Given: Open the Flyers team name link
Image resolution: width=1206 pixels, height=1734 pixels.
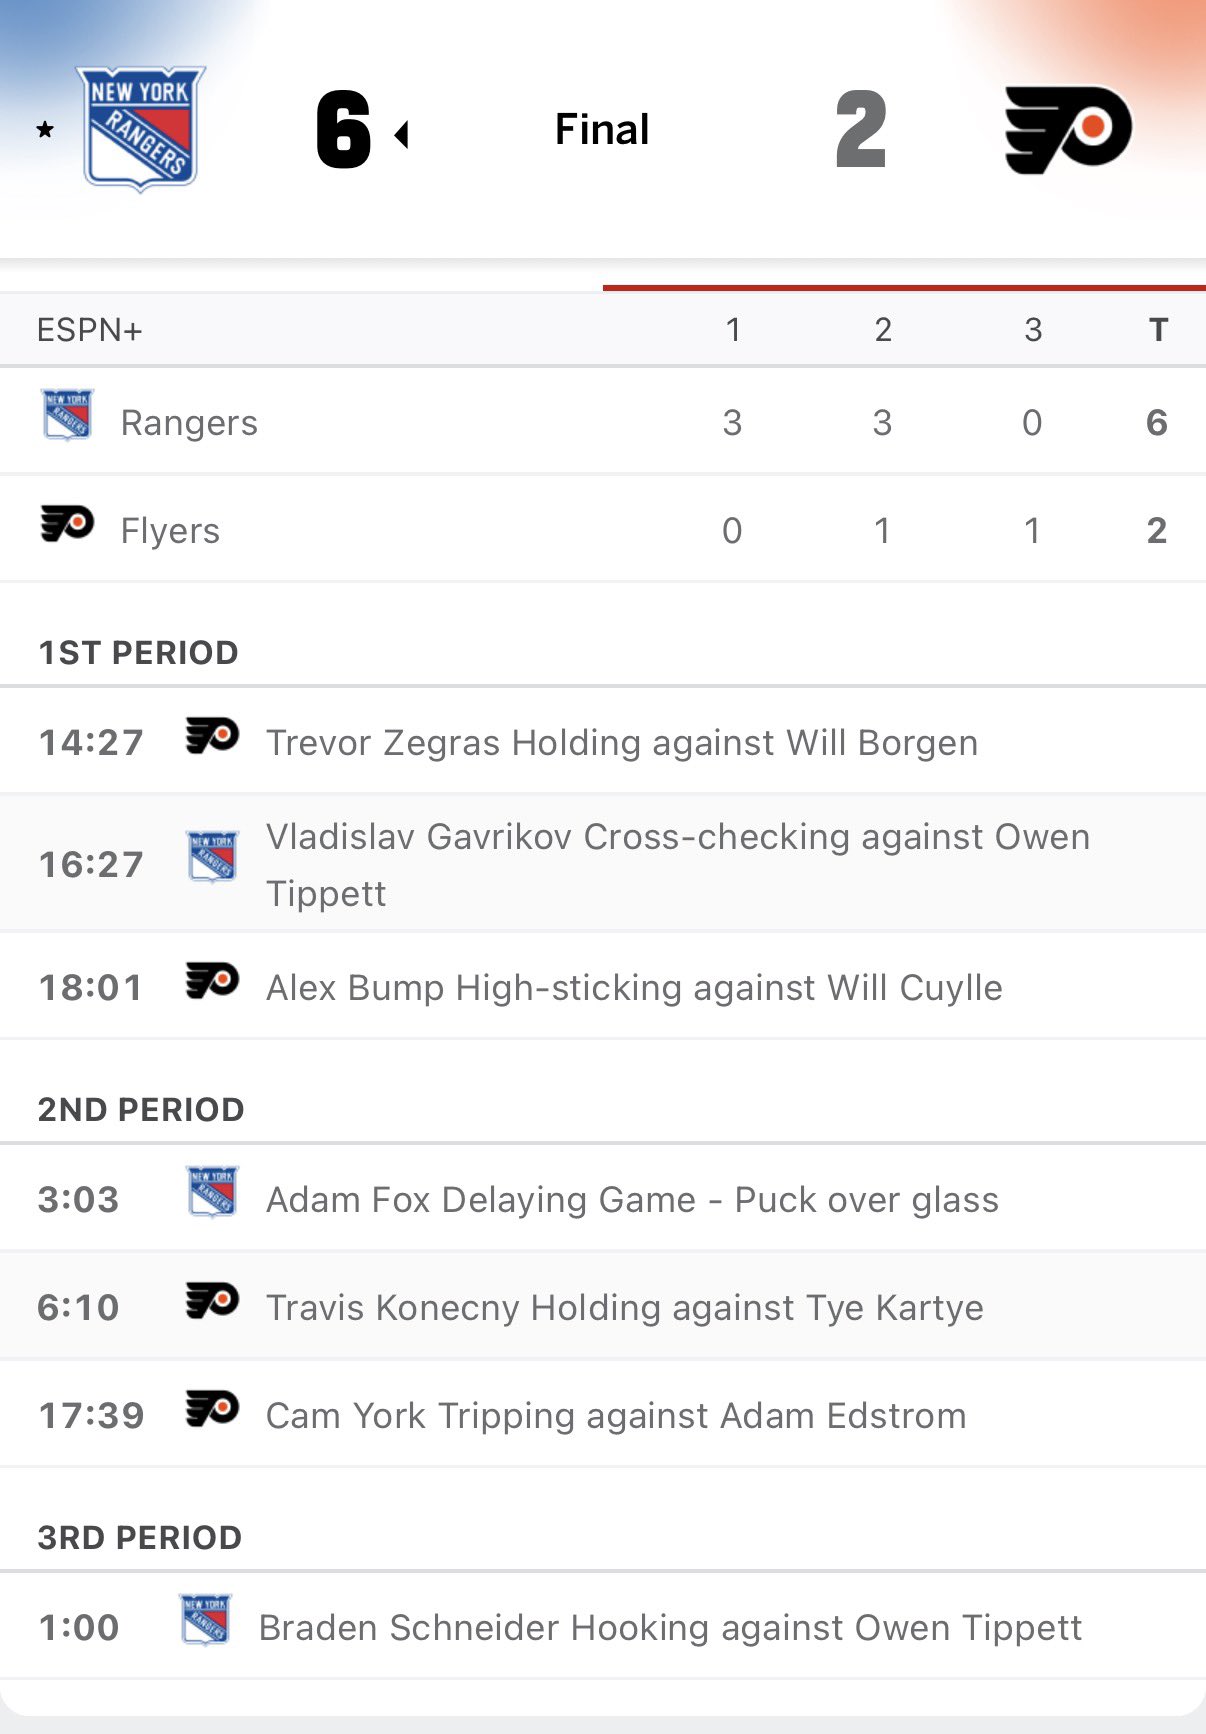Looking at the screenshot, I should coord(170,531).
